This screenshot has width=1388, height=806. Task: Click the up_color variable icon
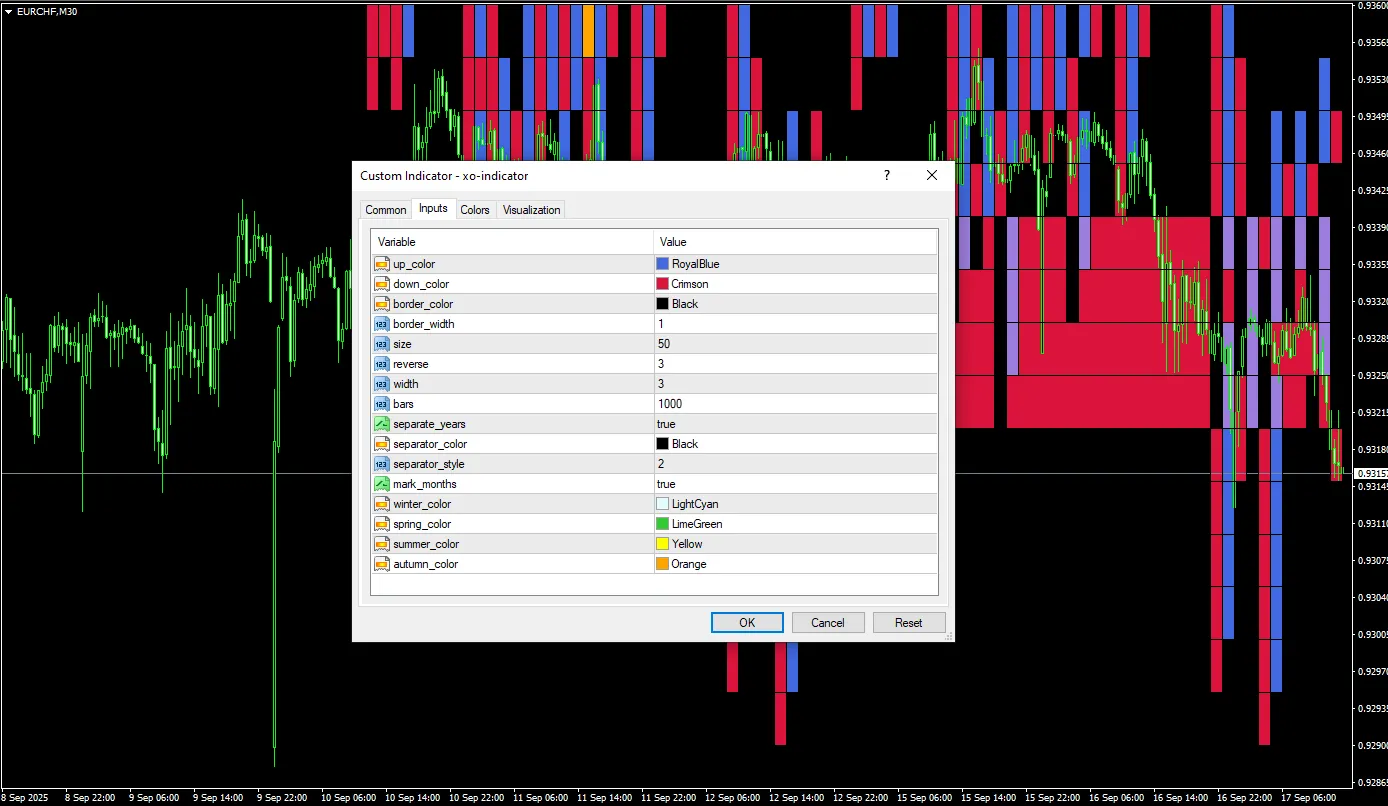[381, 264]
